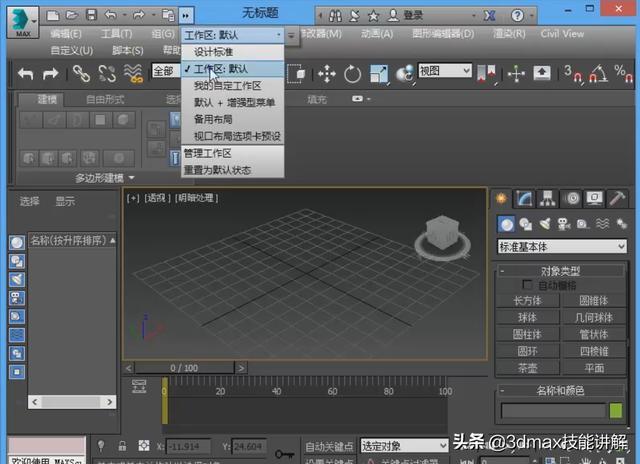Click the 长方体 box button

[526, 300]
